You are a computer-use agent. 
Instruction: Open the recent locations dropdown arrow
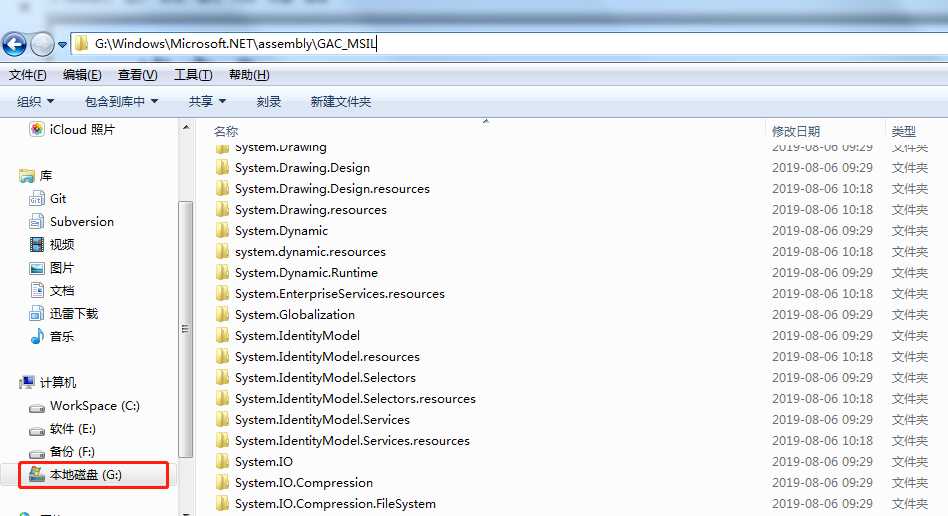tap(62, 45)
